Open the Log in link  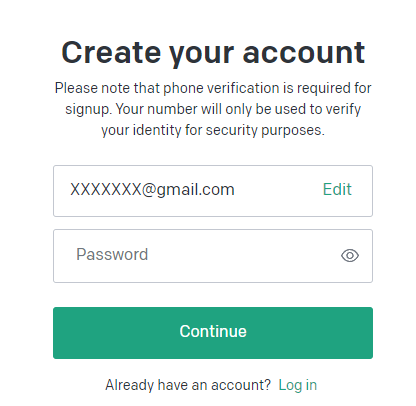(x=298, y=385)
